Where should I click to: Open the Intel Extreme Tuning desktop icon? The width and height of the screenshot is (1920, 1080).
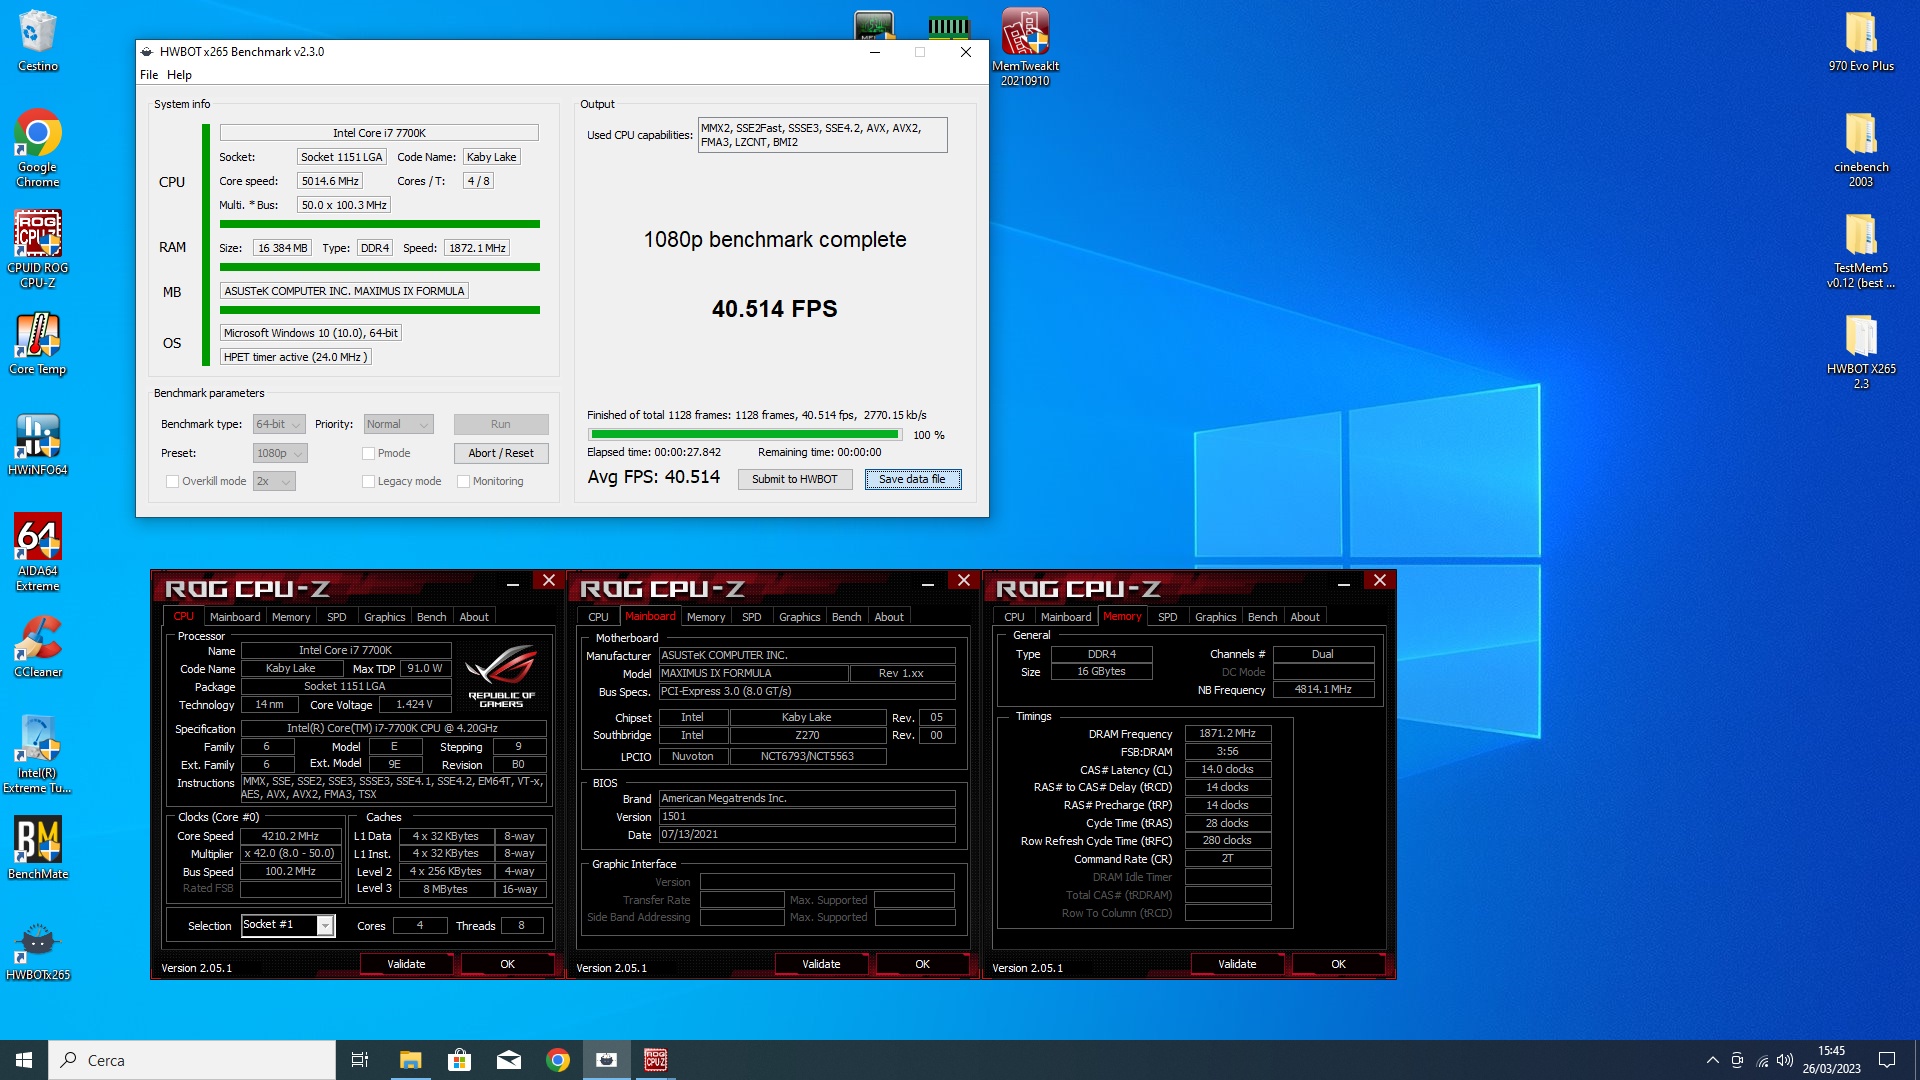[38, 754]
